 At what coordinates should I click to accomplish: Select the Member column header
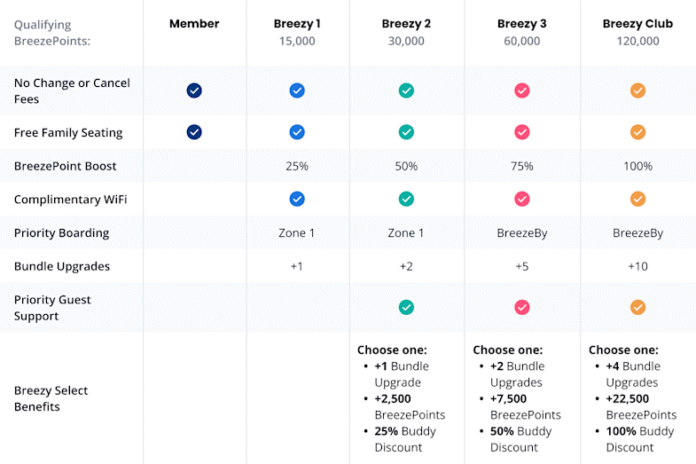tap(194, 24)
